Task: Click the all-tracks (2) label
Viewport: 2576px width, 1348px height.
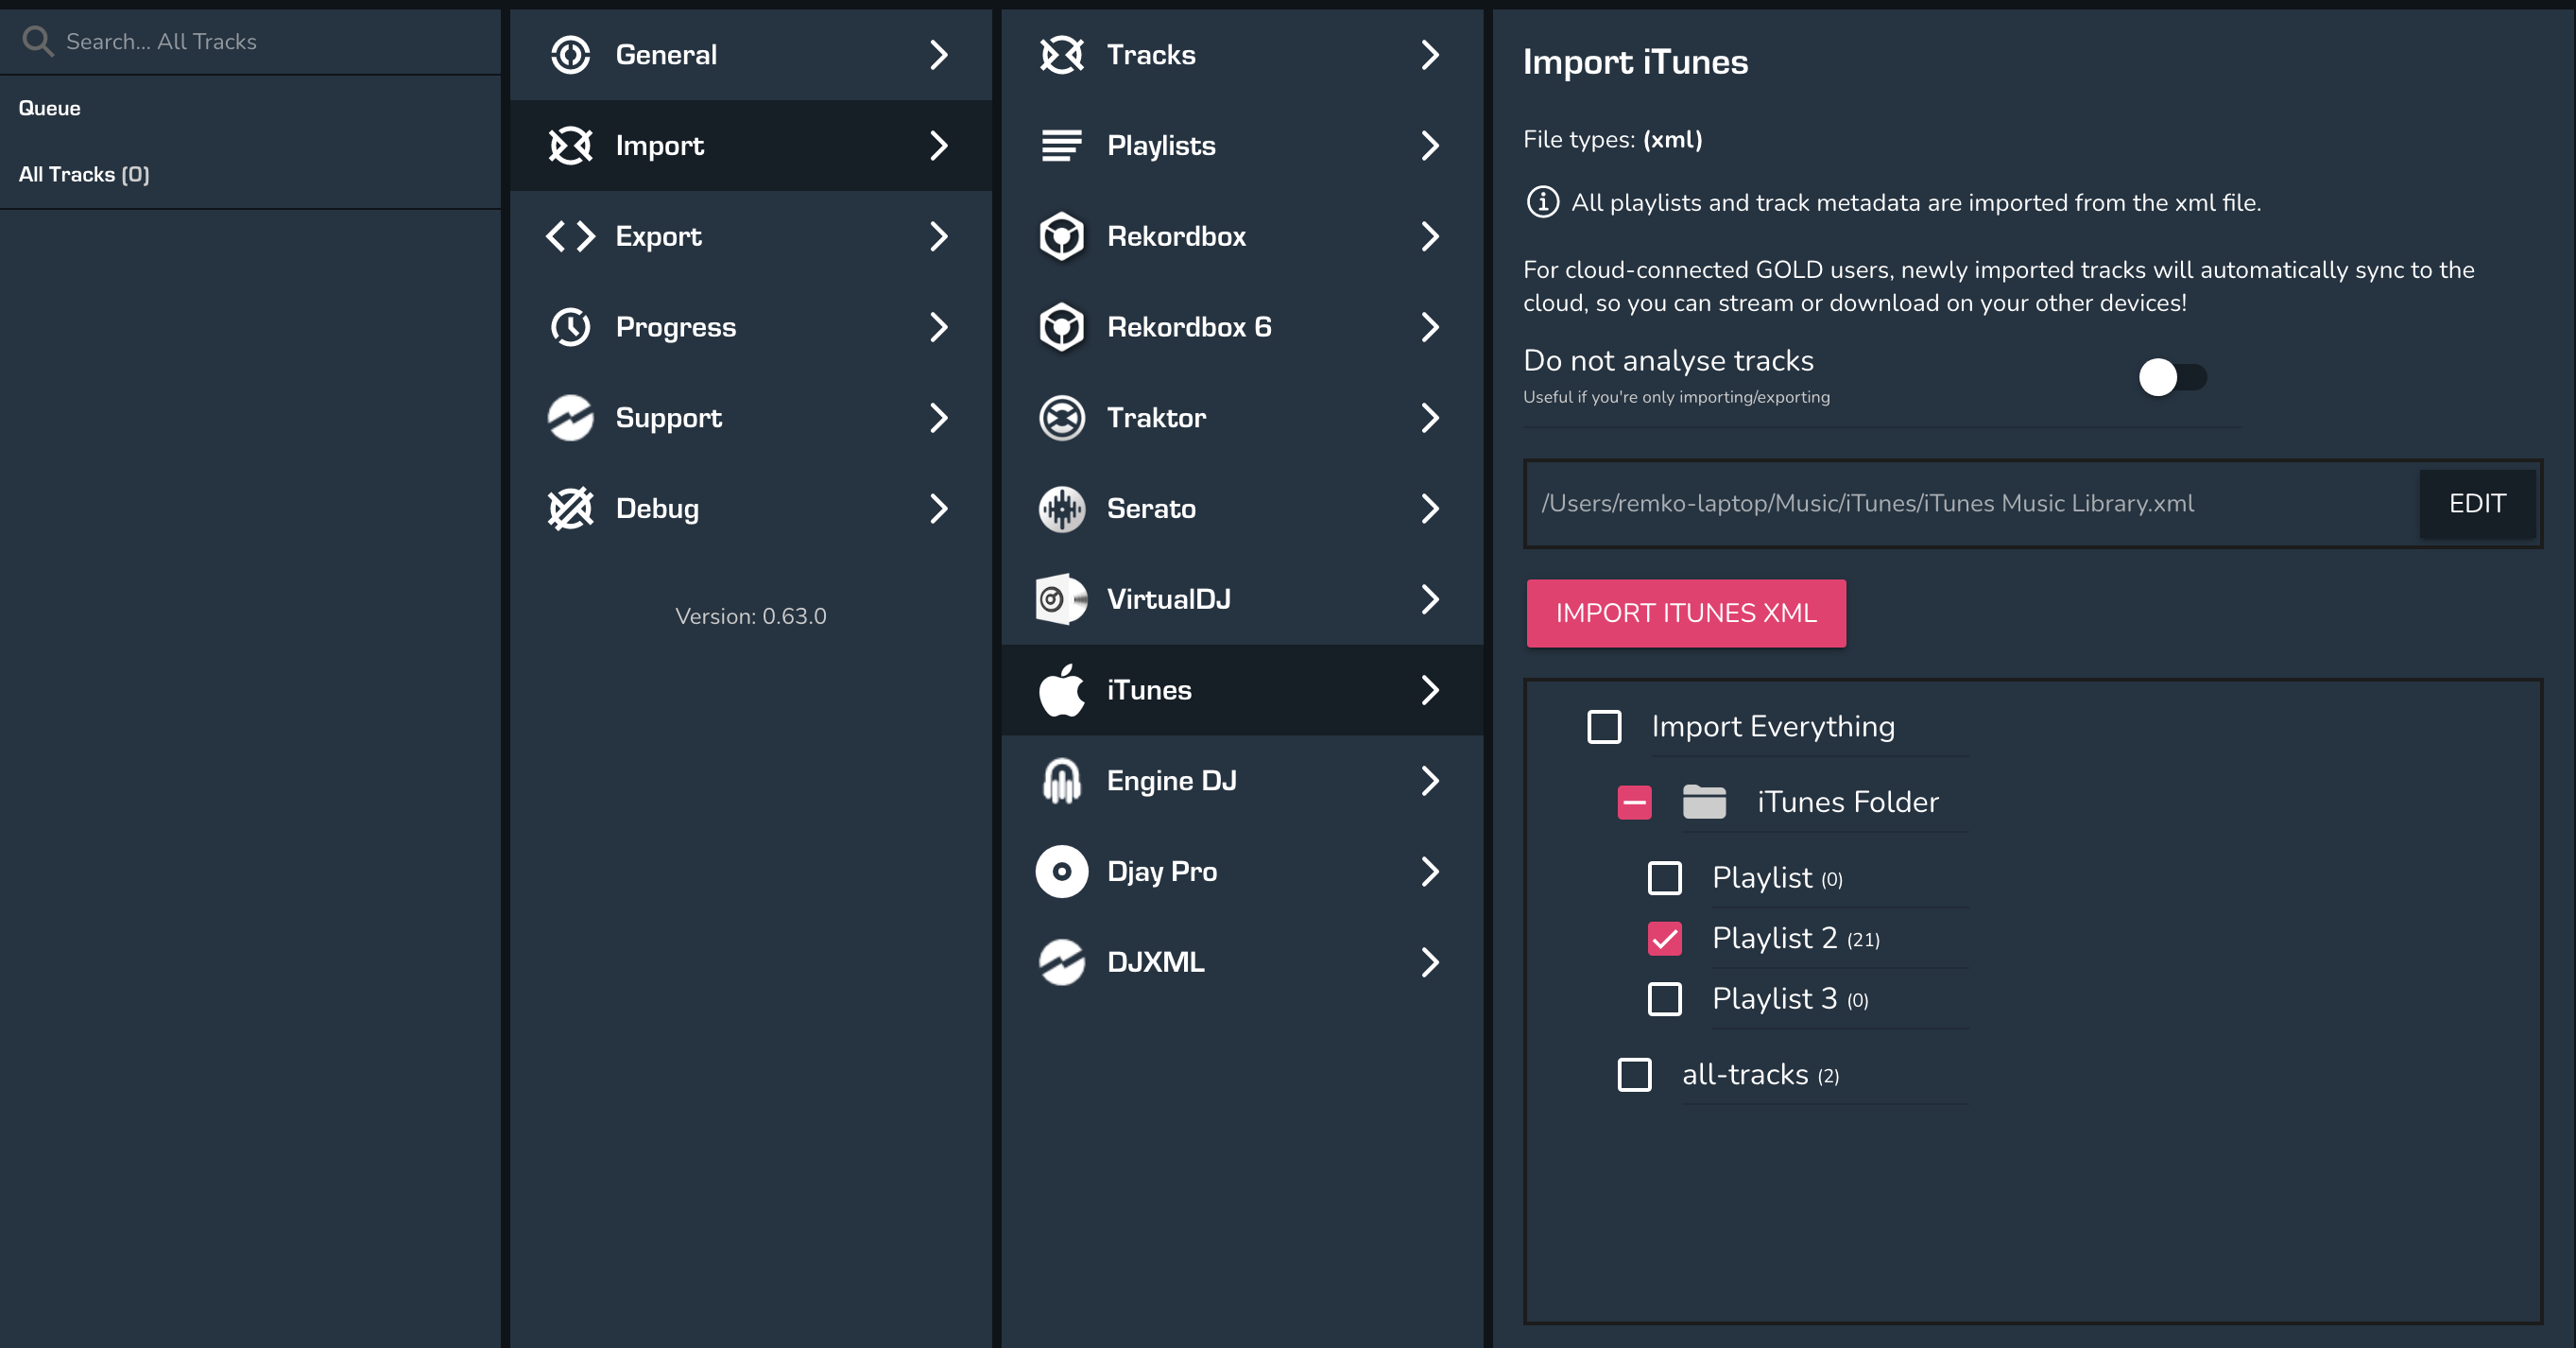Action: click(x=1760, y=1075)
